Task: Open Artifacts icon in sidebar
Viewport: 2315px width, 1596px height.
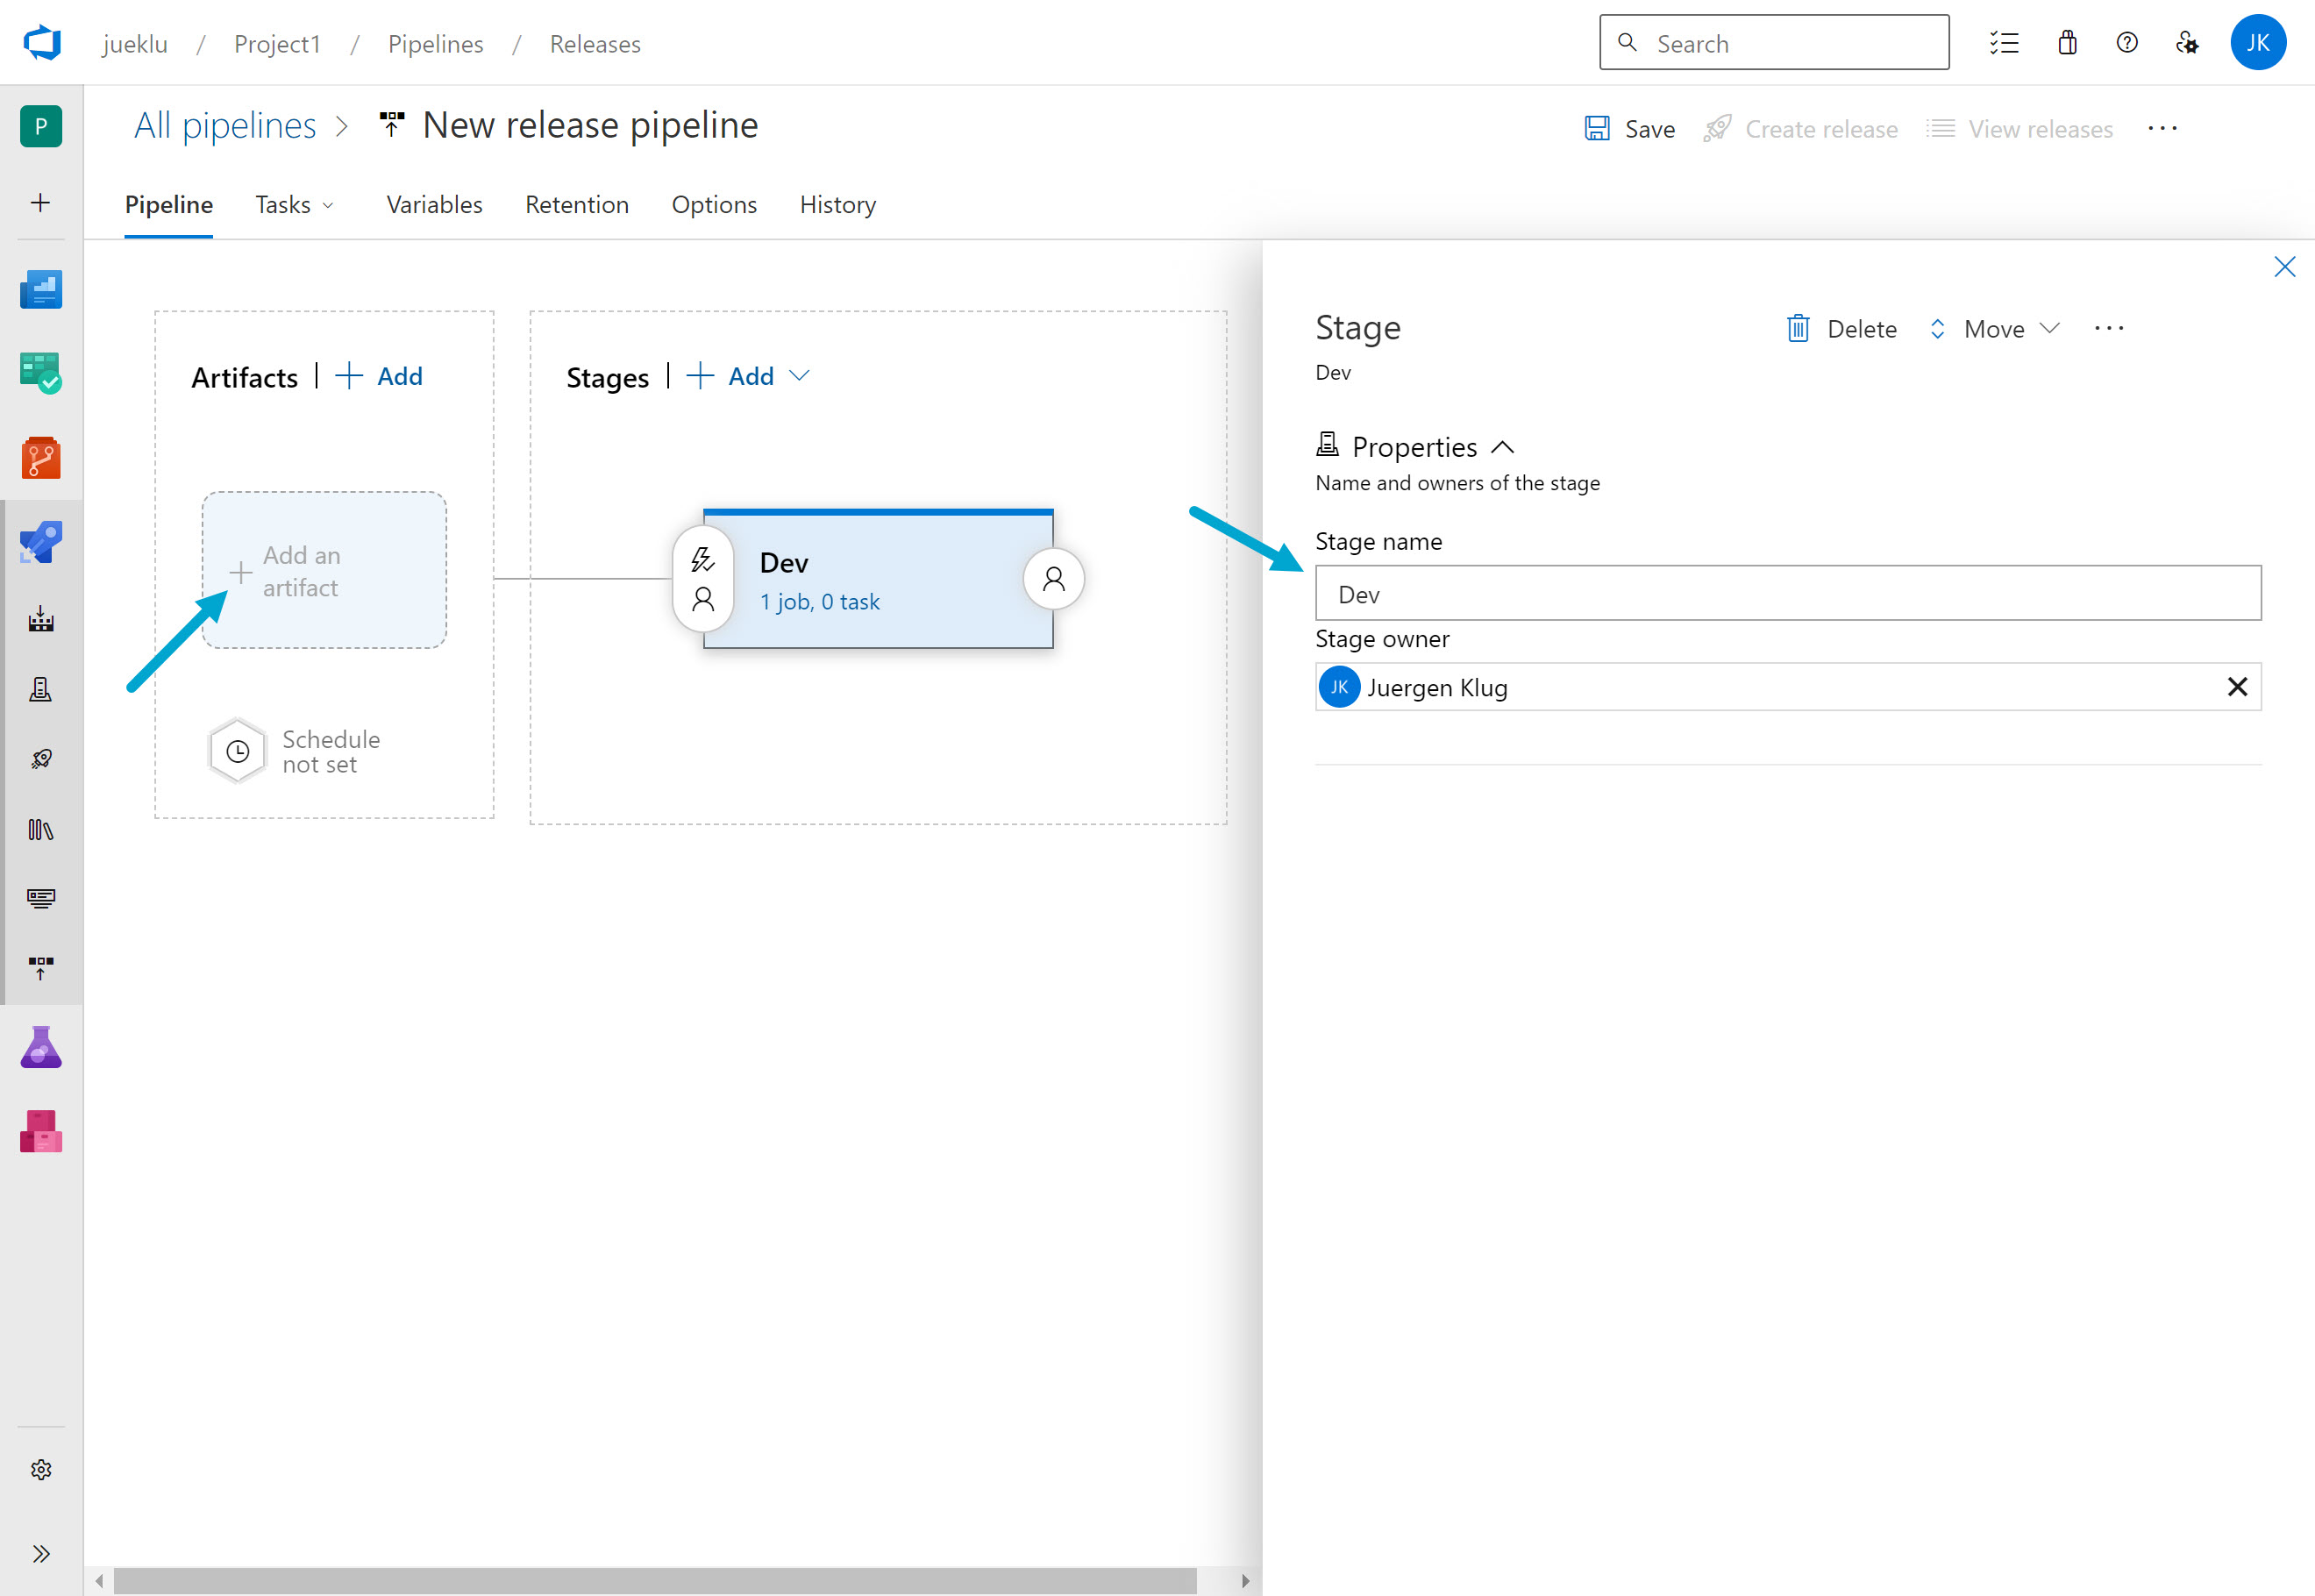Action: (x=41, y=1131)
